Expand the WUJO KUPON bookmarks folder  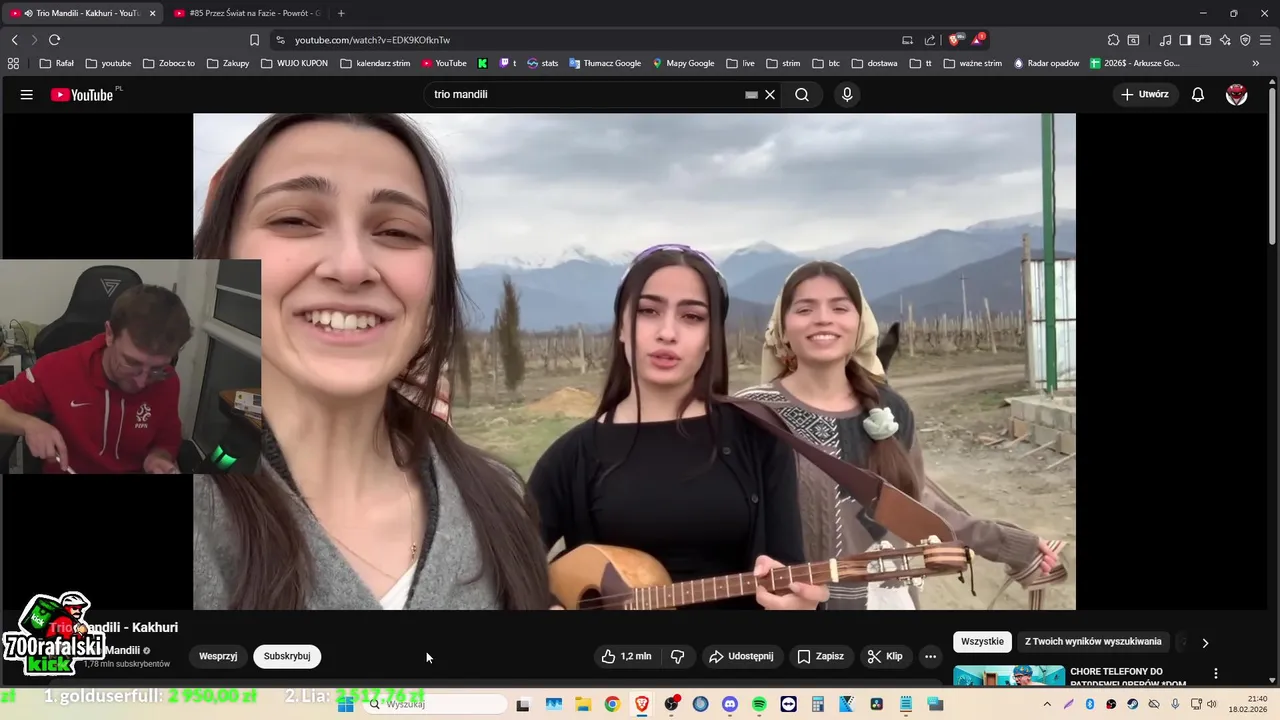pos(294,63)
